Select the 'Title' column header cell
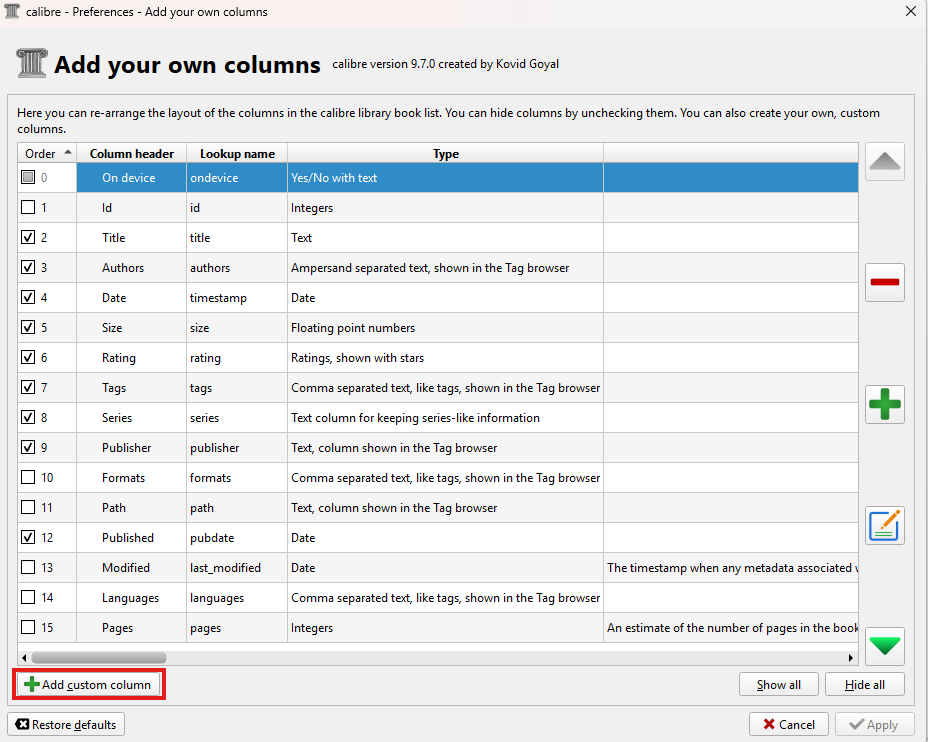This screenshot has height=742, width=928. point(131,237)
